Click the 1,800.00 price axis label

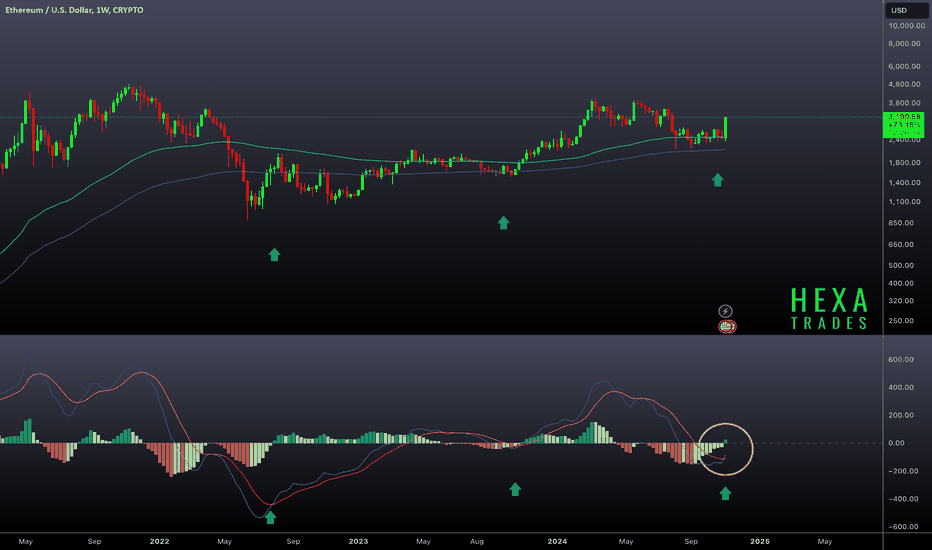[904, 163]
